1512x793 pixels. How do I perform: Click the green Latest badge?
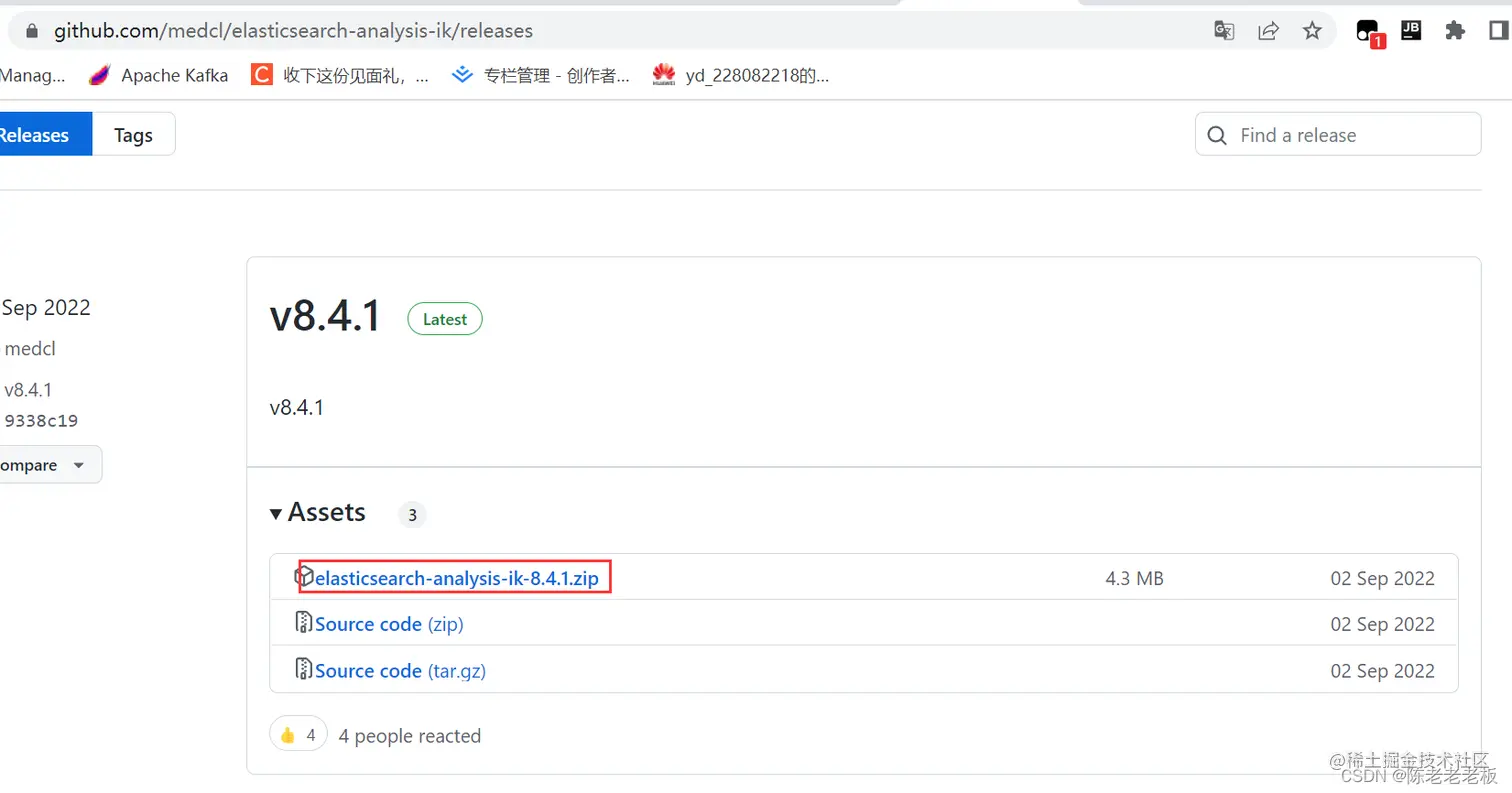pyautogui.click(x=445, y=319)
